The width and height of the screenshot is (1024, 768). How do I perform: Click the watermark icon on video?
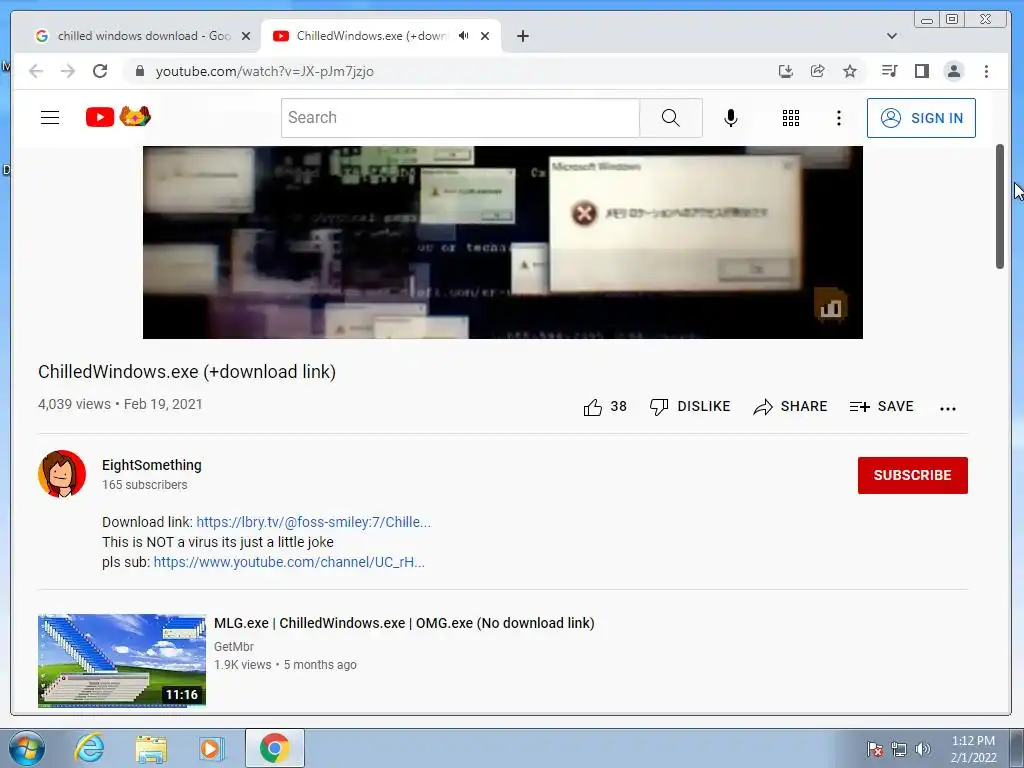[830, 304]
